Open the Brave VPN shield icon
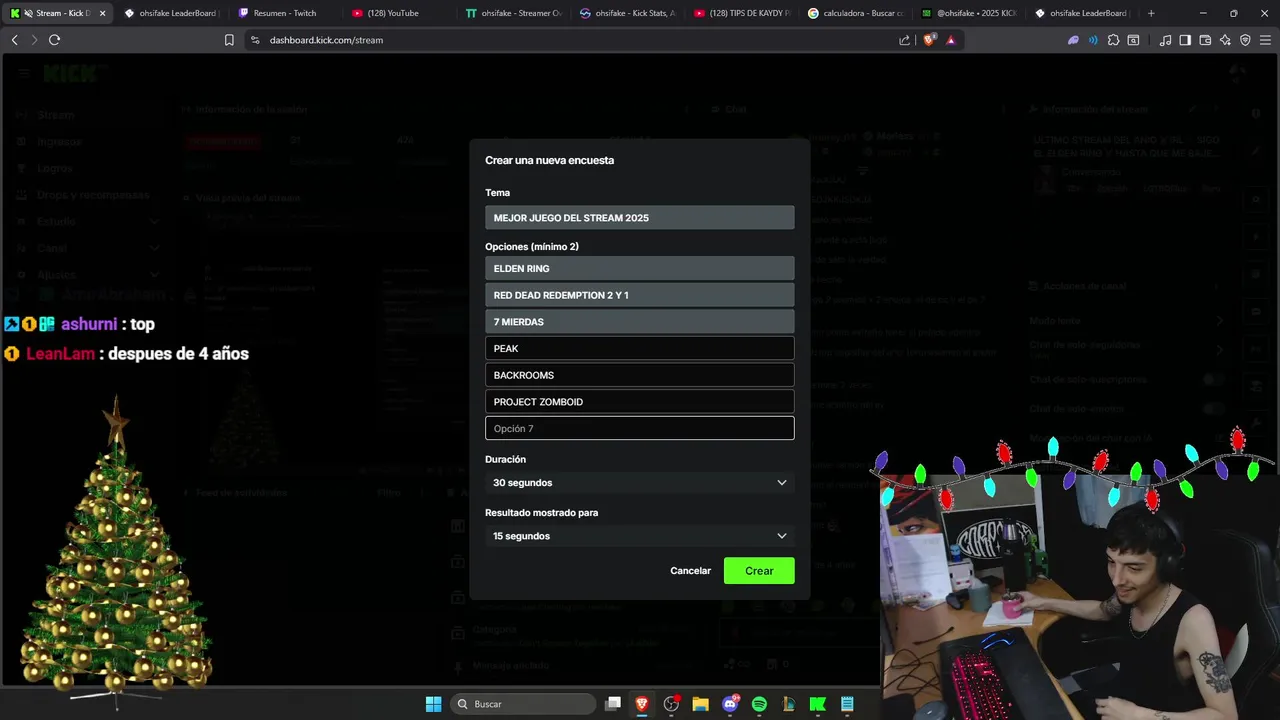 1245,40
